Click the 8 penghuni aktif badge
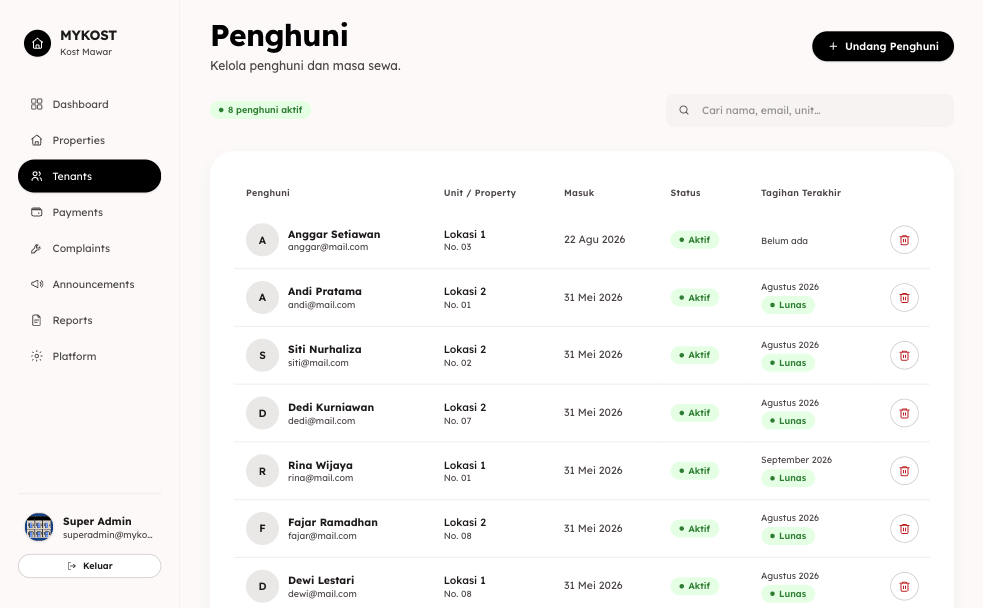Viewport: 983px width, 608px height. (x=260, y=110)
